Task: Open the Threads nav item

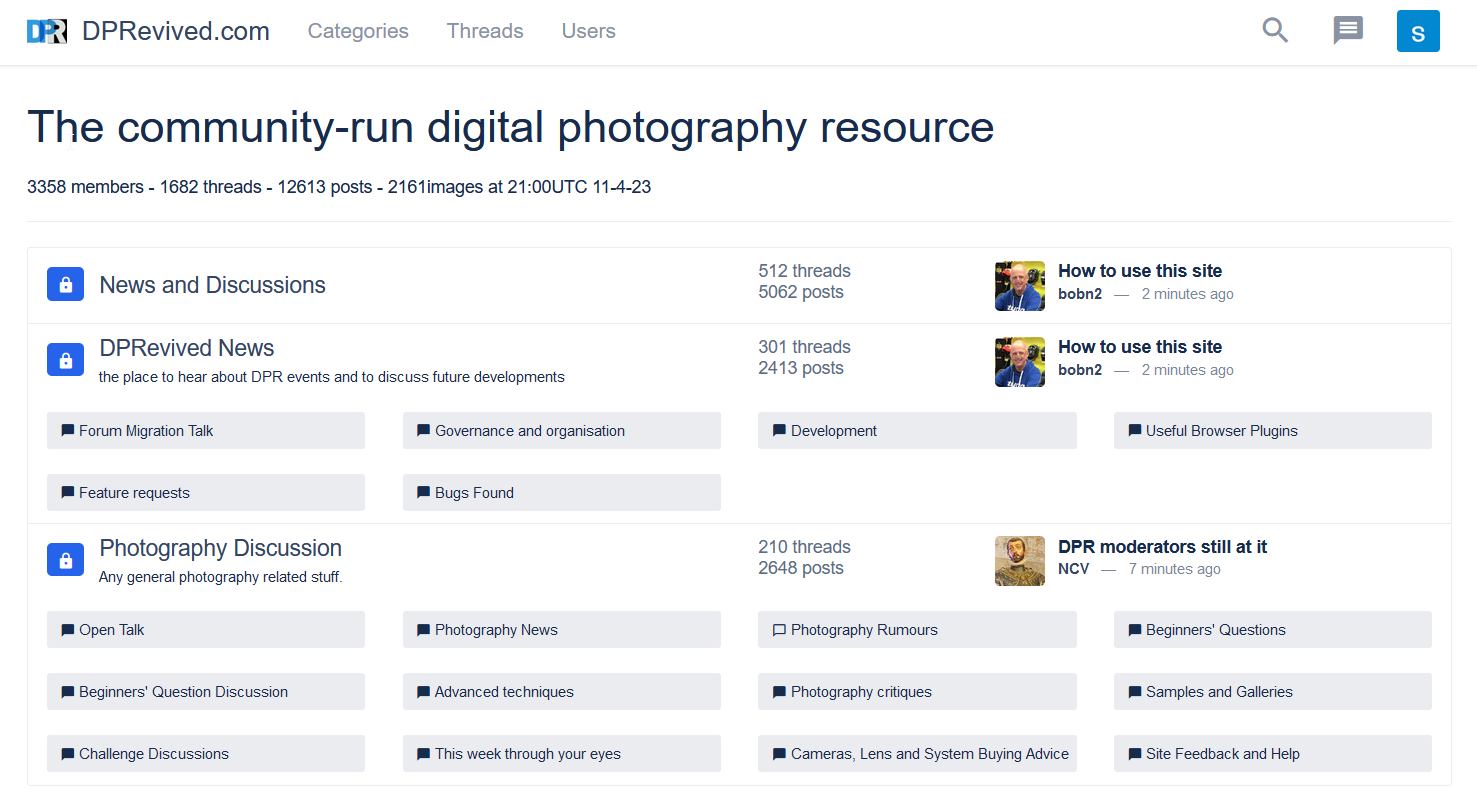Action: pyautogui.click(x=485, y=31)
